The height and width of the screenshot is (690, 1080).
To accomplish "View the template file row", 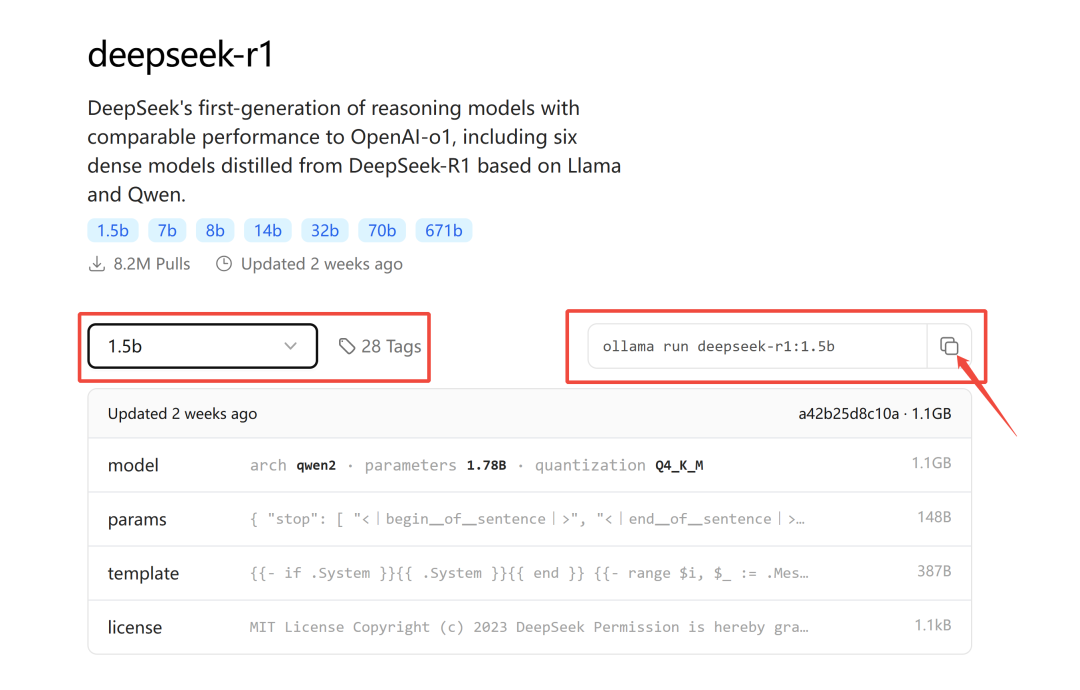I will [x=530, y=573].
